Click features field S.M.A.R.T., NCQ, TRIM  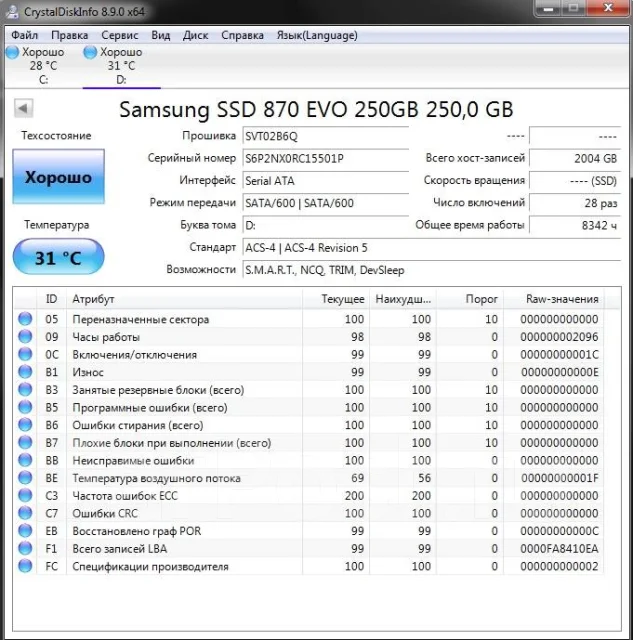(431, 270)
